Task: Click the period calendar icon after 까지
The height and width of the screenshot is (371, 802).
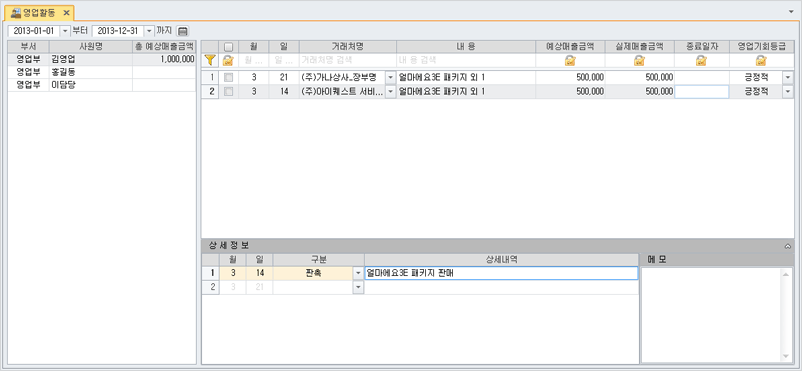Action: [x=183, y=31]
